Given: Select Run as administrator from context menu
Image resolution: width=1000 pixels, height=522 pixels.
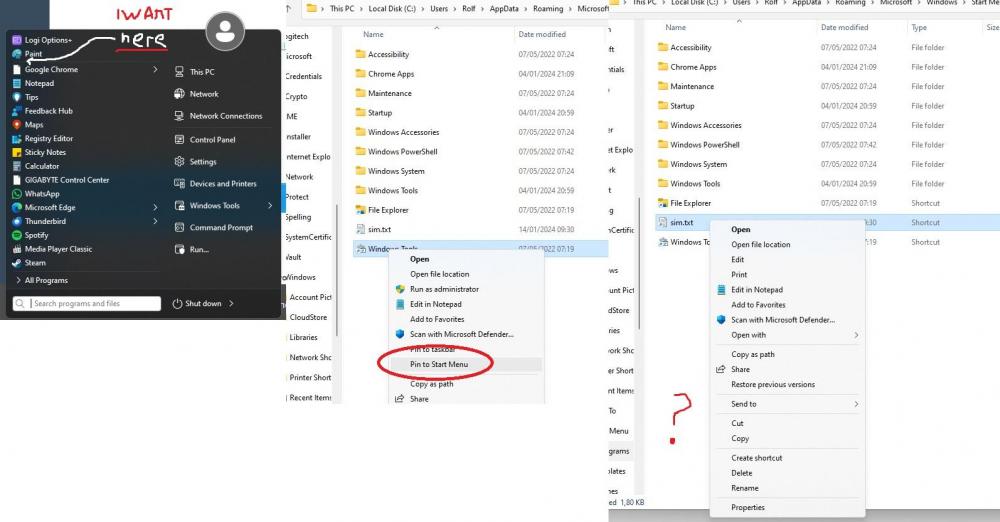Looking at the screenshot, I should point(444,289).
